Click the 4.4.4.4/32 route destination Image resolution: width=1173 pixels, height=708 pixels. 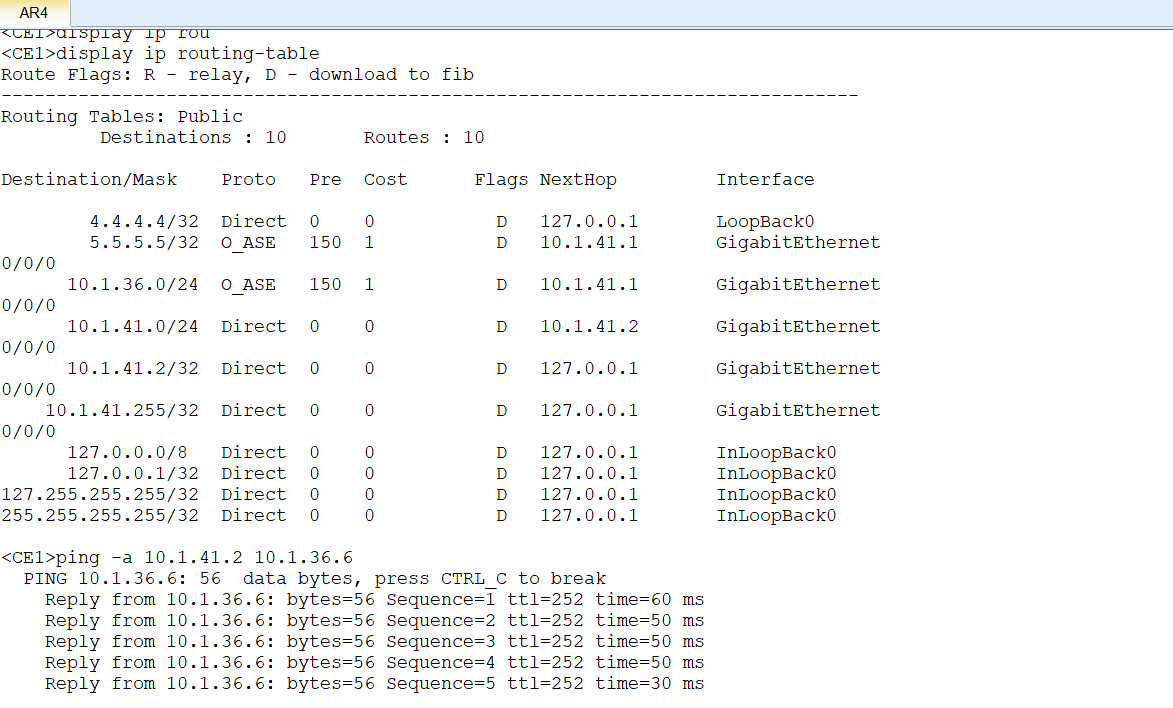(144, 222)
